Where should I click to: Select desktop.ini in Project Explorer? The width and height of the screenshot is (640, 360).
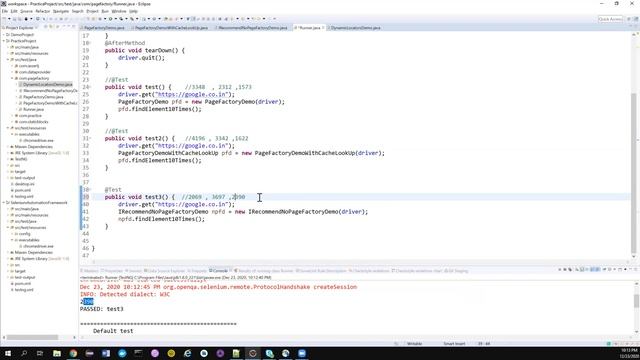tap(24, 184)
